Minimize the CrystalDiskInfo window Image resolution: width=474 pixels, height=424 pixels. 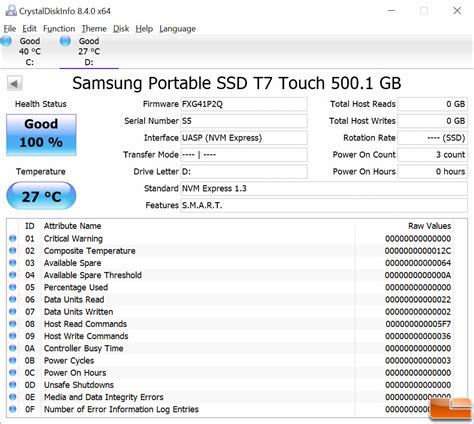[392, 11]
